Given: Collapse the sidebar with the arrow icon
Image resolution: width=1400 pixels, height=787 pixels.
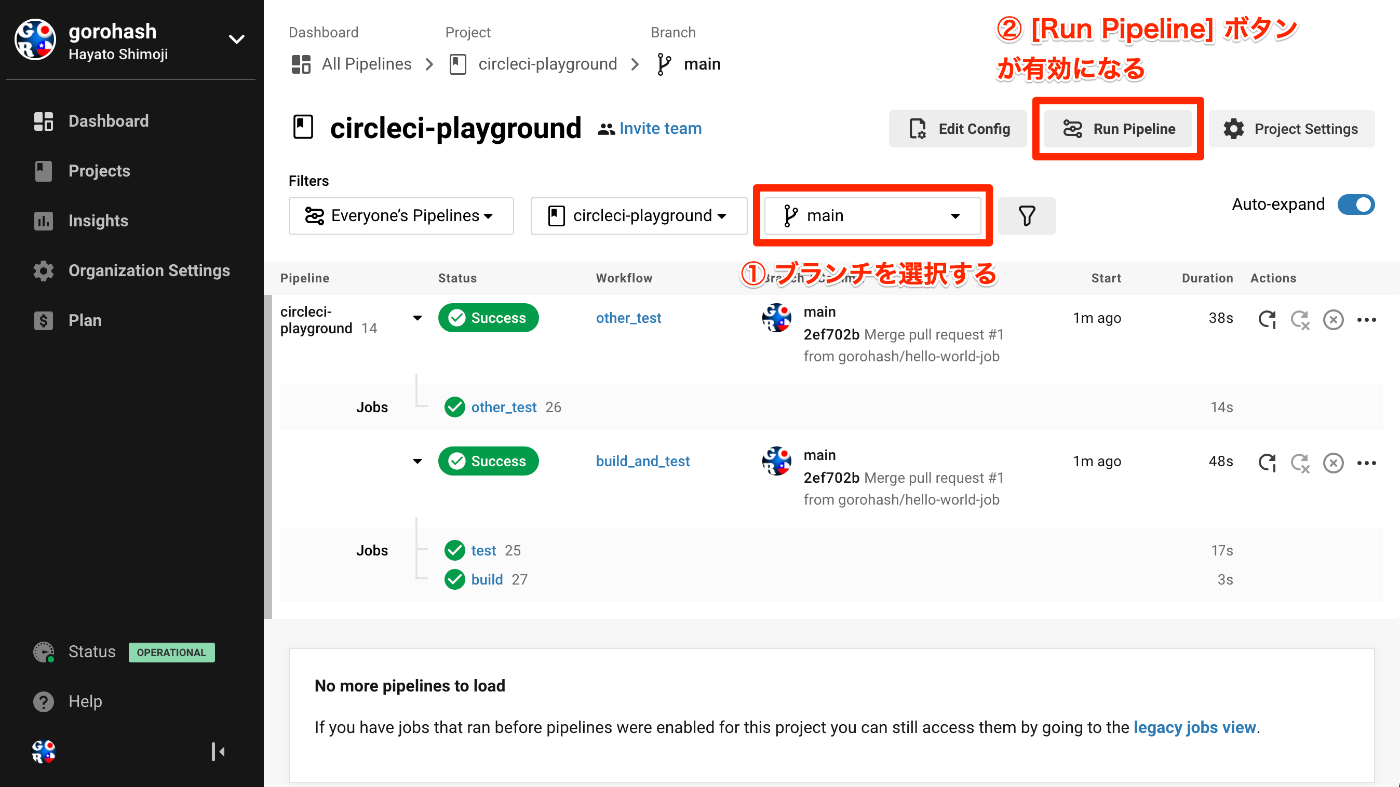Looking at the screenshot, I should (x=218, y=752).
